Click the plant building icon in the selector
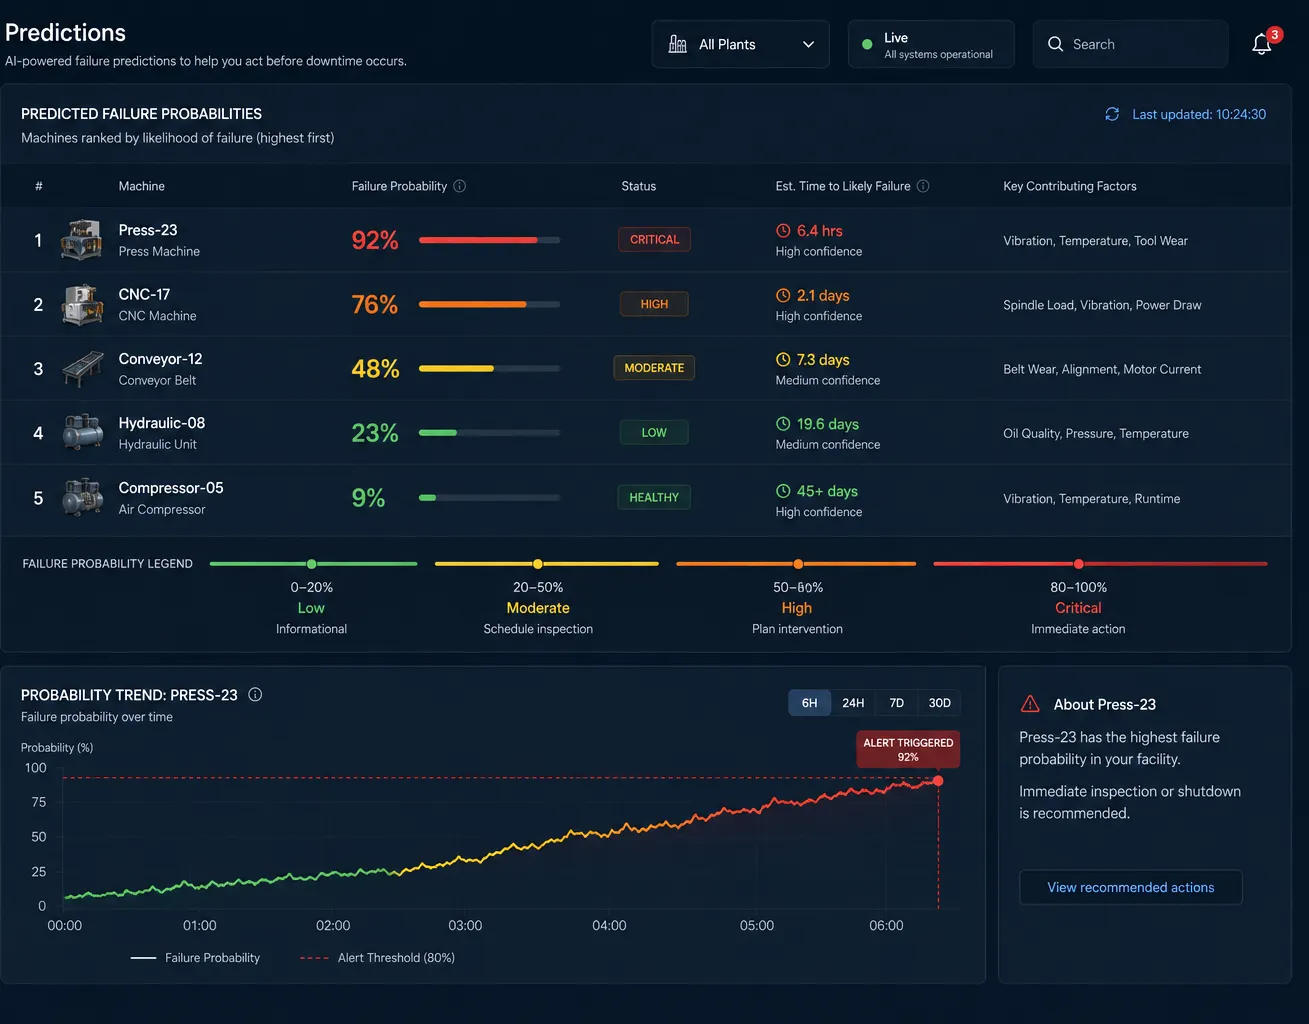 (677, 44)
